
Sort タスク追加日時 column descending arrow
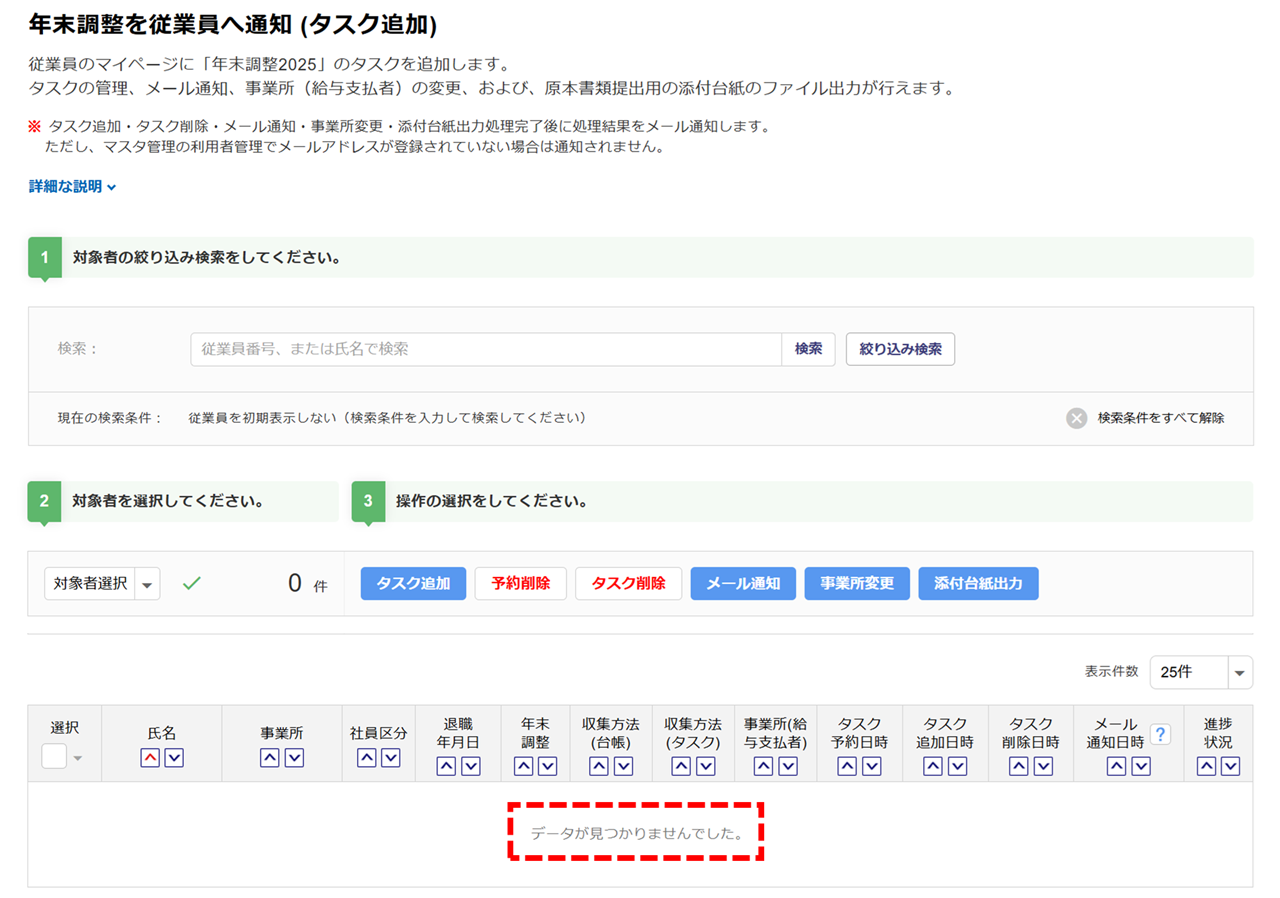click(957, 767)
